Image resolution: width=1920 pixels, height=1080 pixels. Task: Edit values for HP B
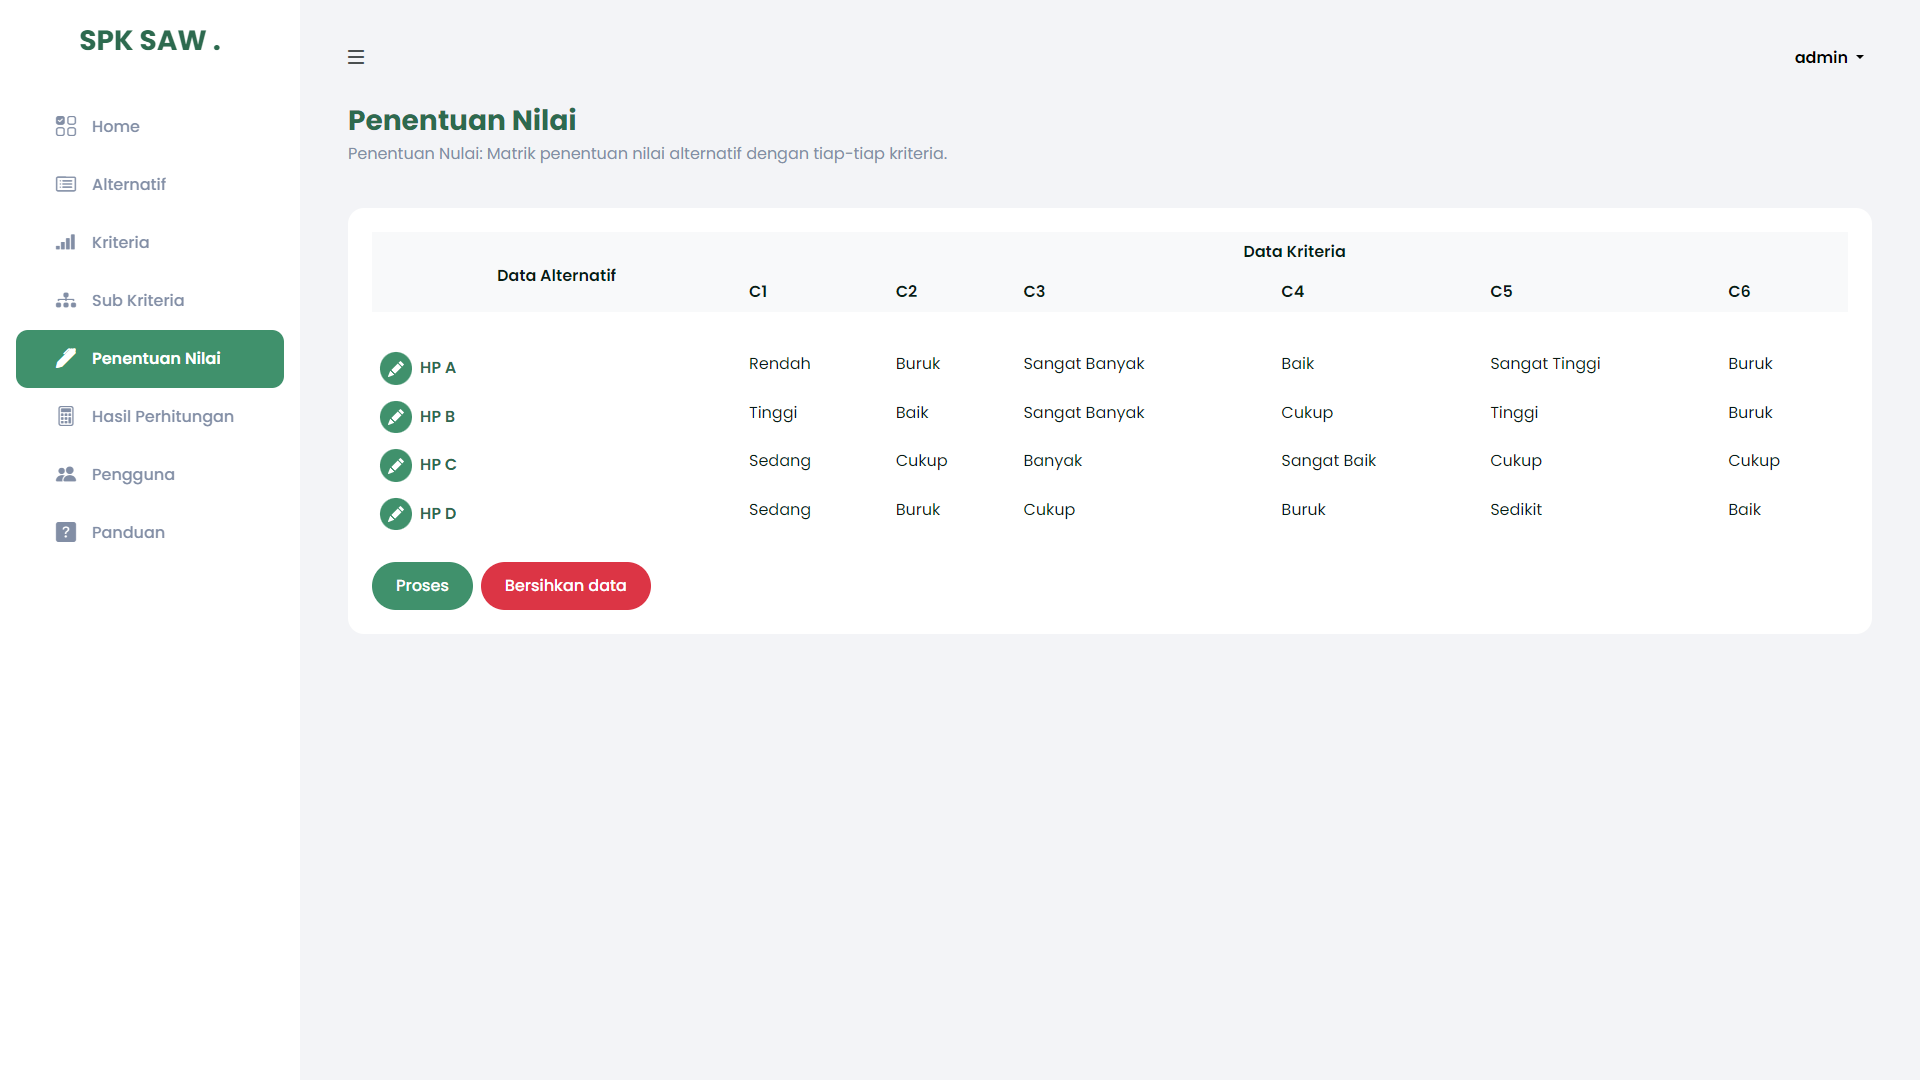click(x=396, y=417)
